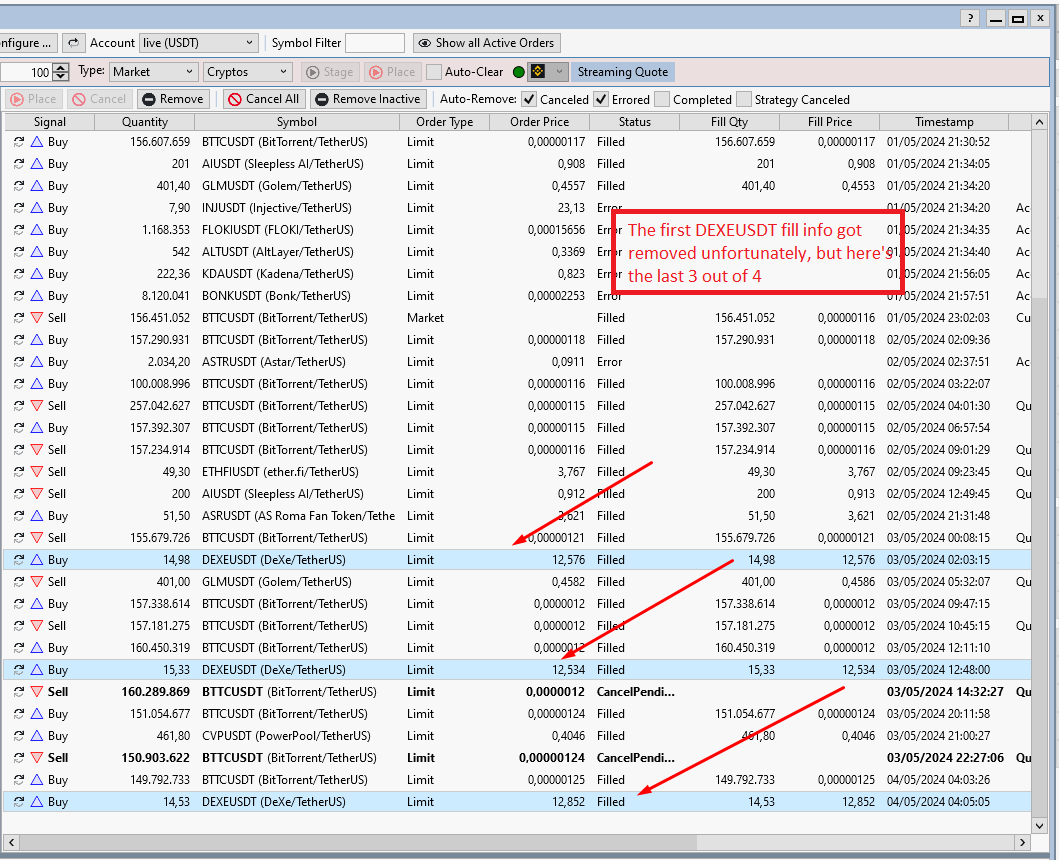Open the order Type Market dropdown

[x=154, y=72]
